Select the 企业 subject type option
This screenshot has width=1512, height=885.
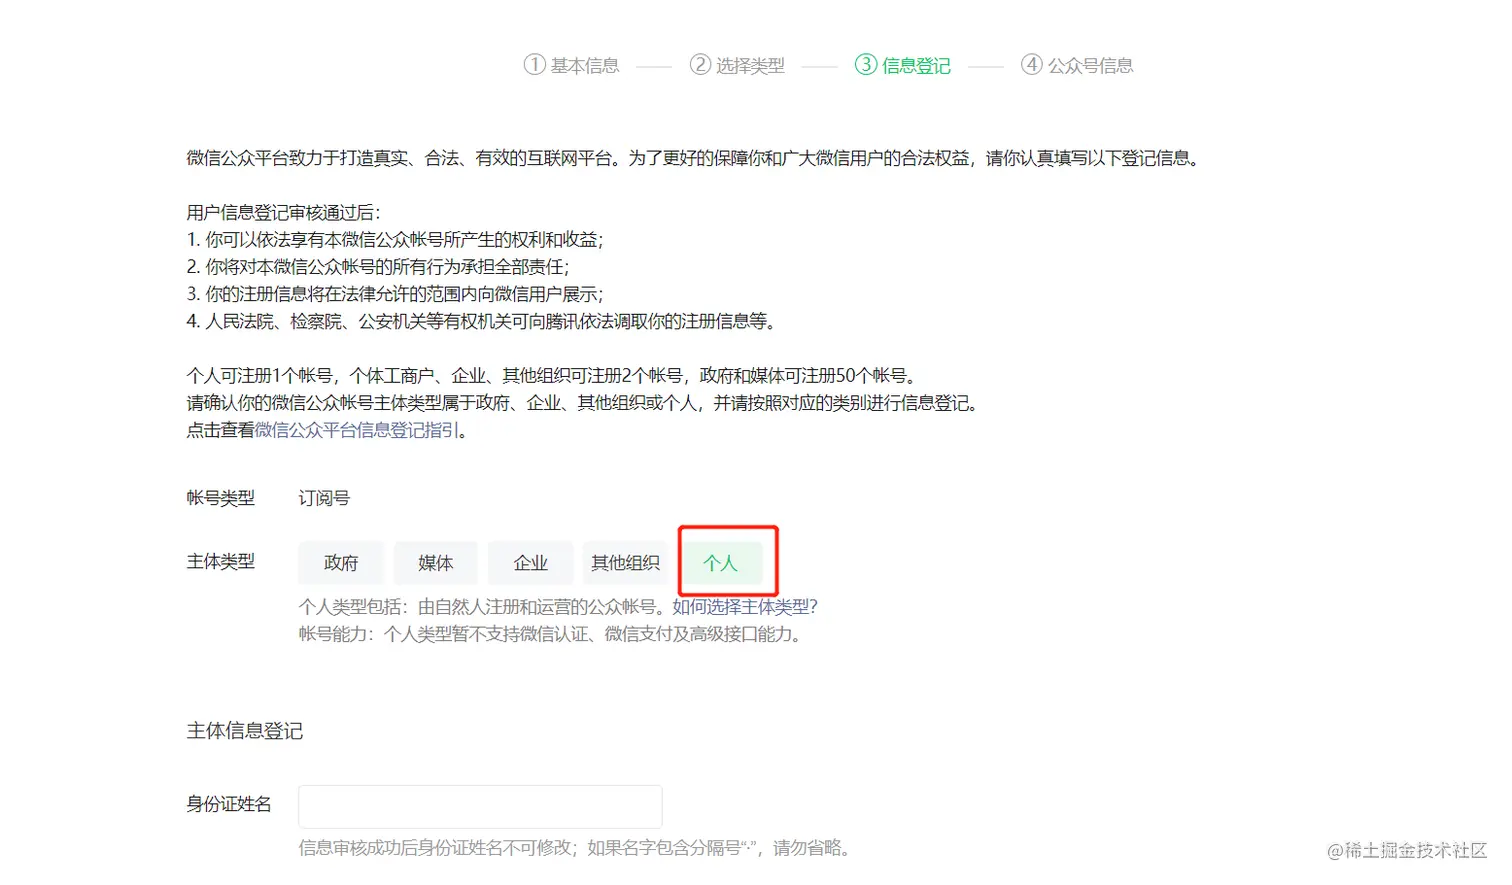coord(530,562)
